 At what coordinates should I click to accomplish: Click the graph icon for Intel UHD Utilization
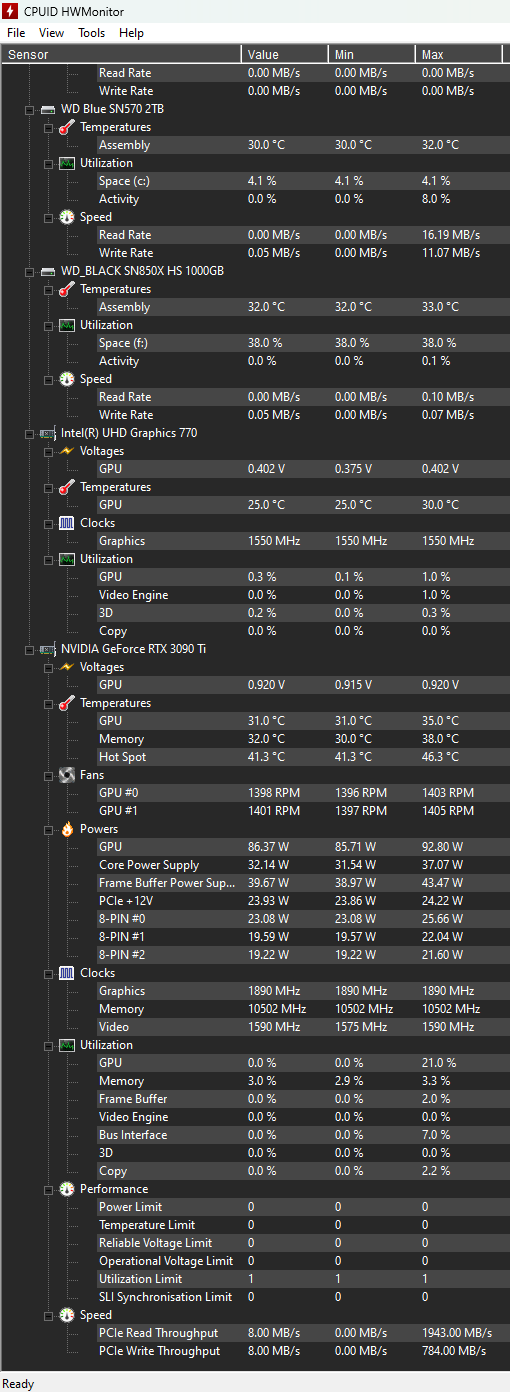(67, 559)
